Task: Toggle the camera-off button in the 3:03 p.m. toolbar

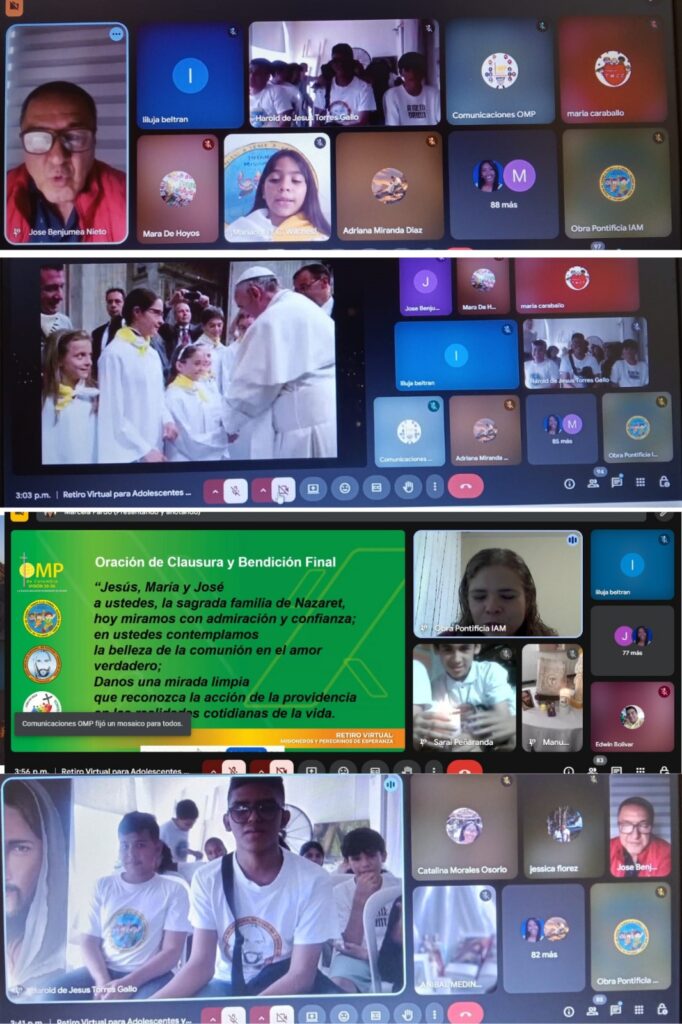Action: pyautogui.click(x=285, y=489)
